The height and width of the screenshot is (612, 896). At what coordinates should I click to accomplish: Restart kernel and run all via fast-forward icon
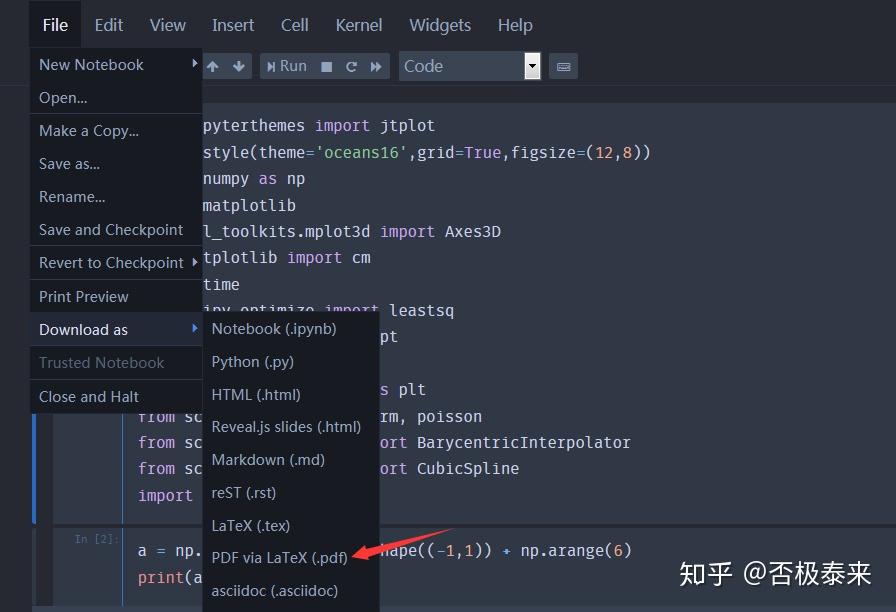(x=374, y=66)
